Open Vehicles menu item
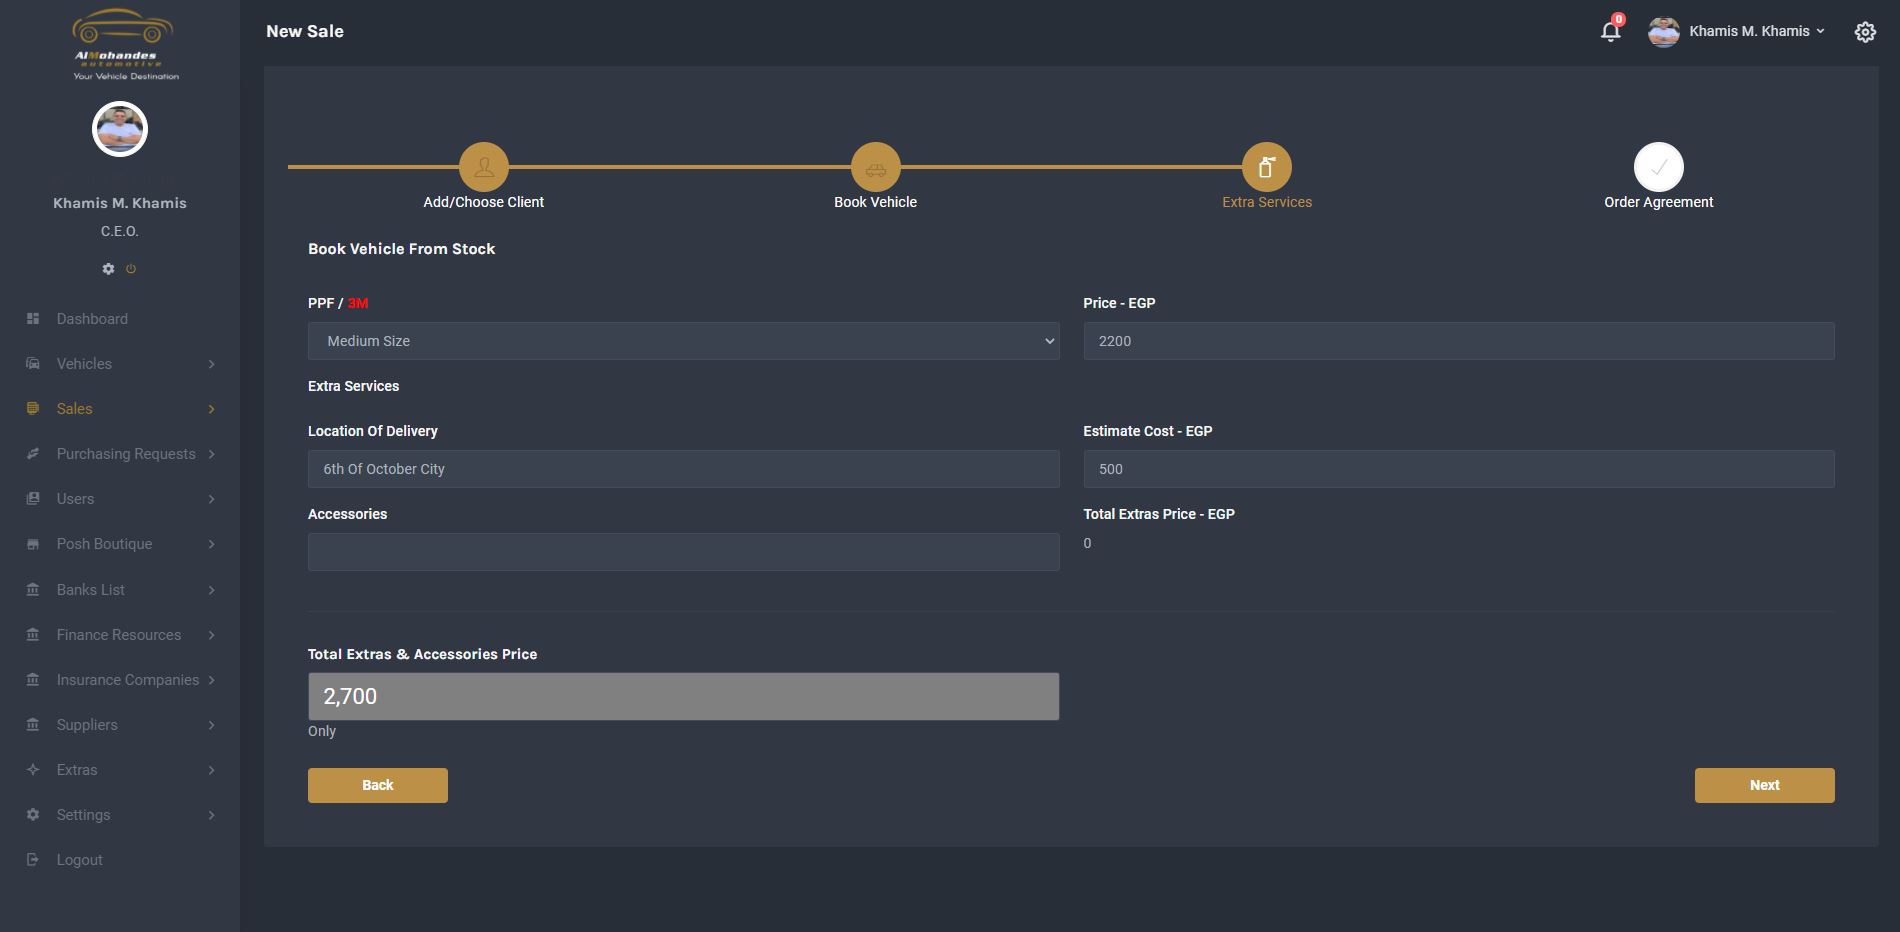Viewport: 1900px width, 932px height. (x=84, y=364)
